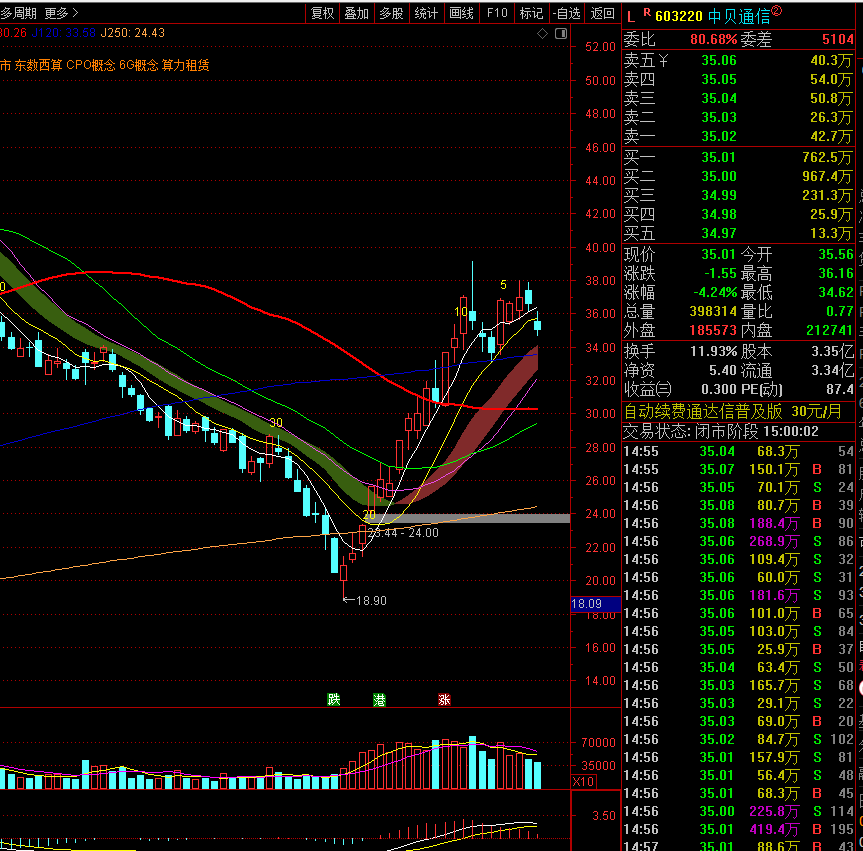The height and width of the screenshot is (851, 863).
Task: Click the diamond marker icon above chart
Action: click(542, 34)
